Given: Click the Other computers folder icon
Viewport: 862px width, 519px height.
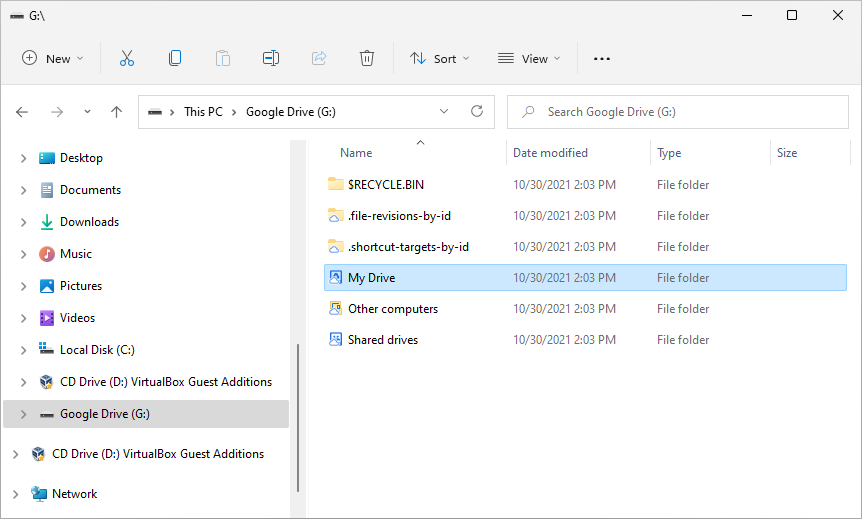Looking at the screenshot, I should [335, 308].
